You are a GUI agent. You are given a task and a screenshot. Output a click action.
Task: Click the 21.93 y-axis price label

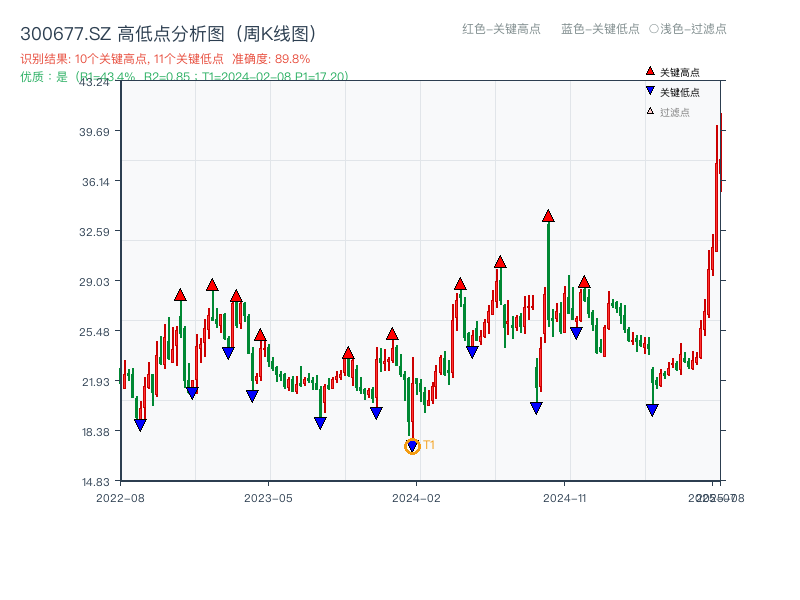96,382
